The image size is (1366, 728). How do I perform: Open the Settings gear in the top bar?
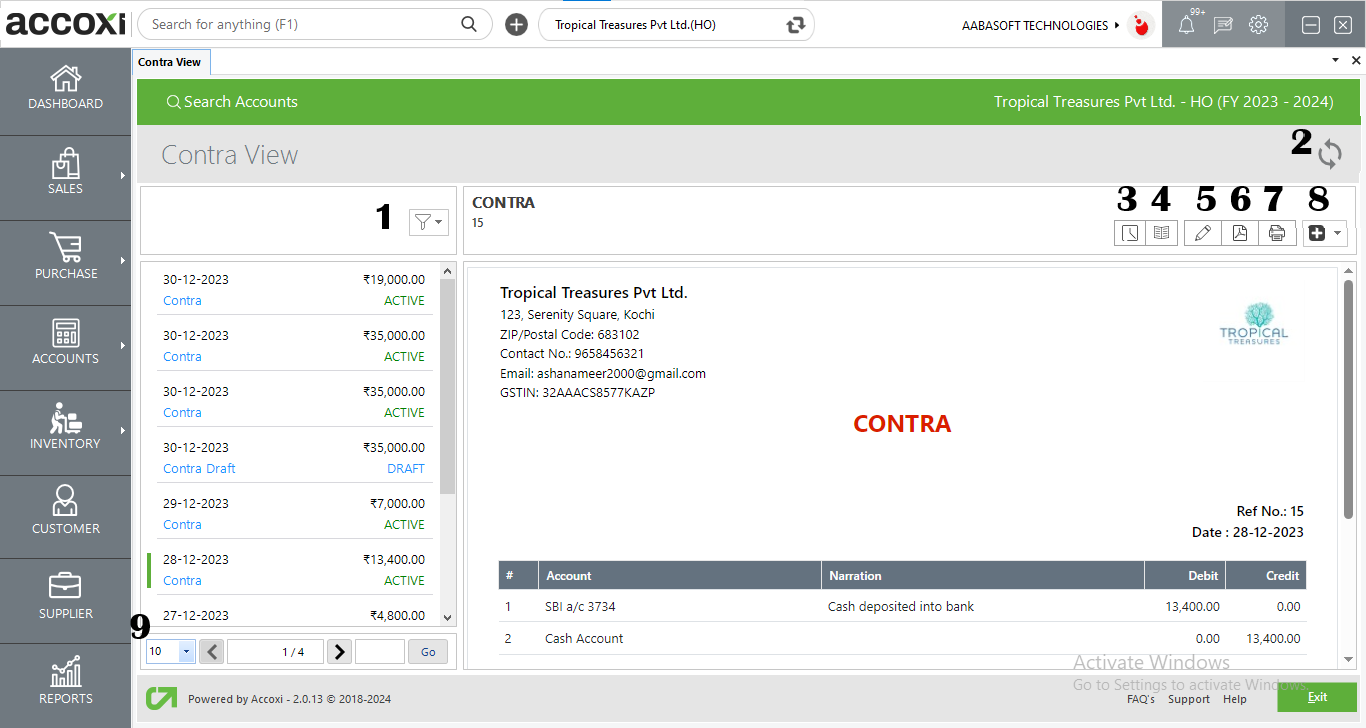tap(1258, 24)
